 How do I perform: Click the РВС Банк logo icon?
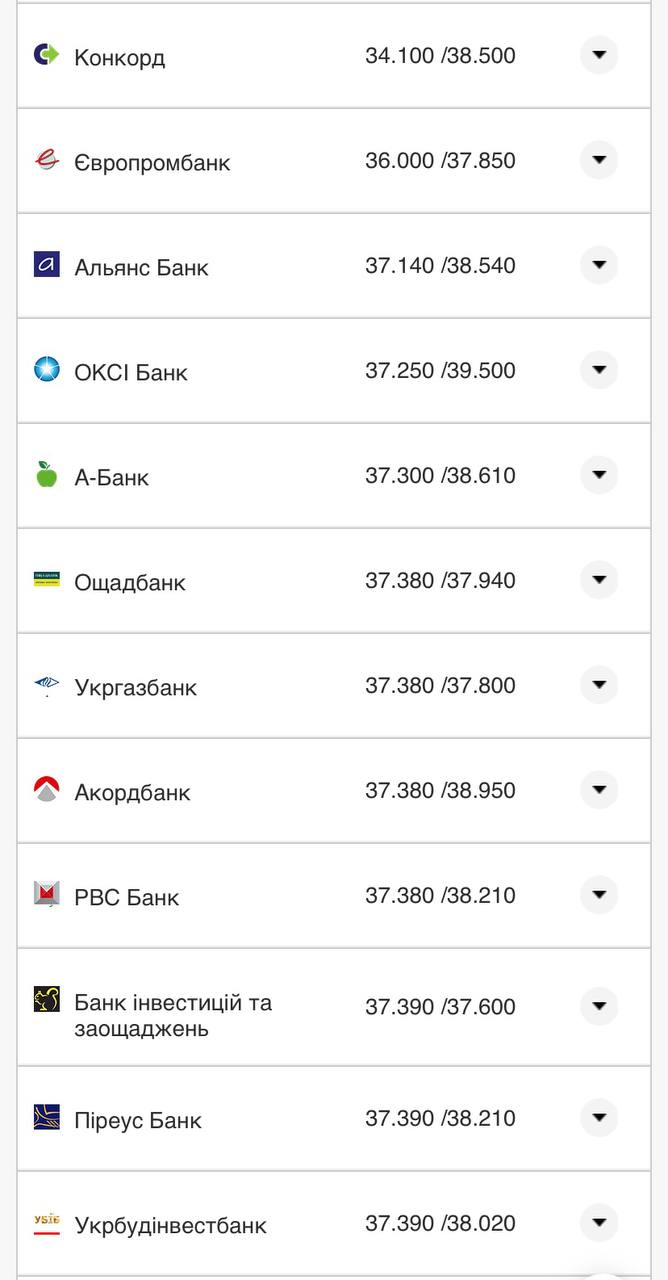click(46, 894)
